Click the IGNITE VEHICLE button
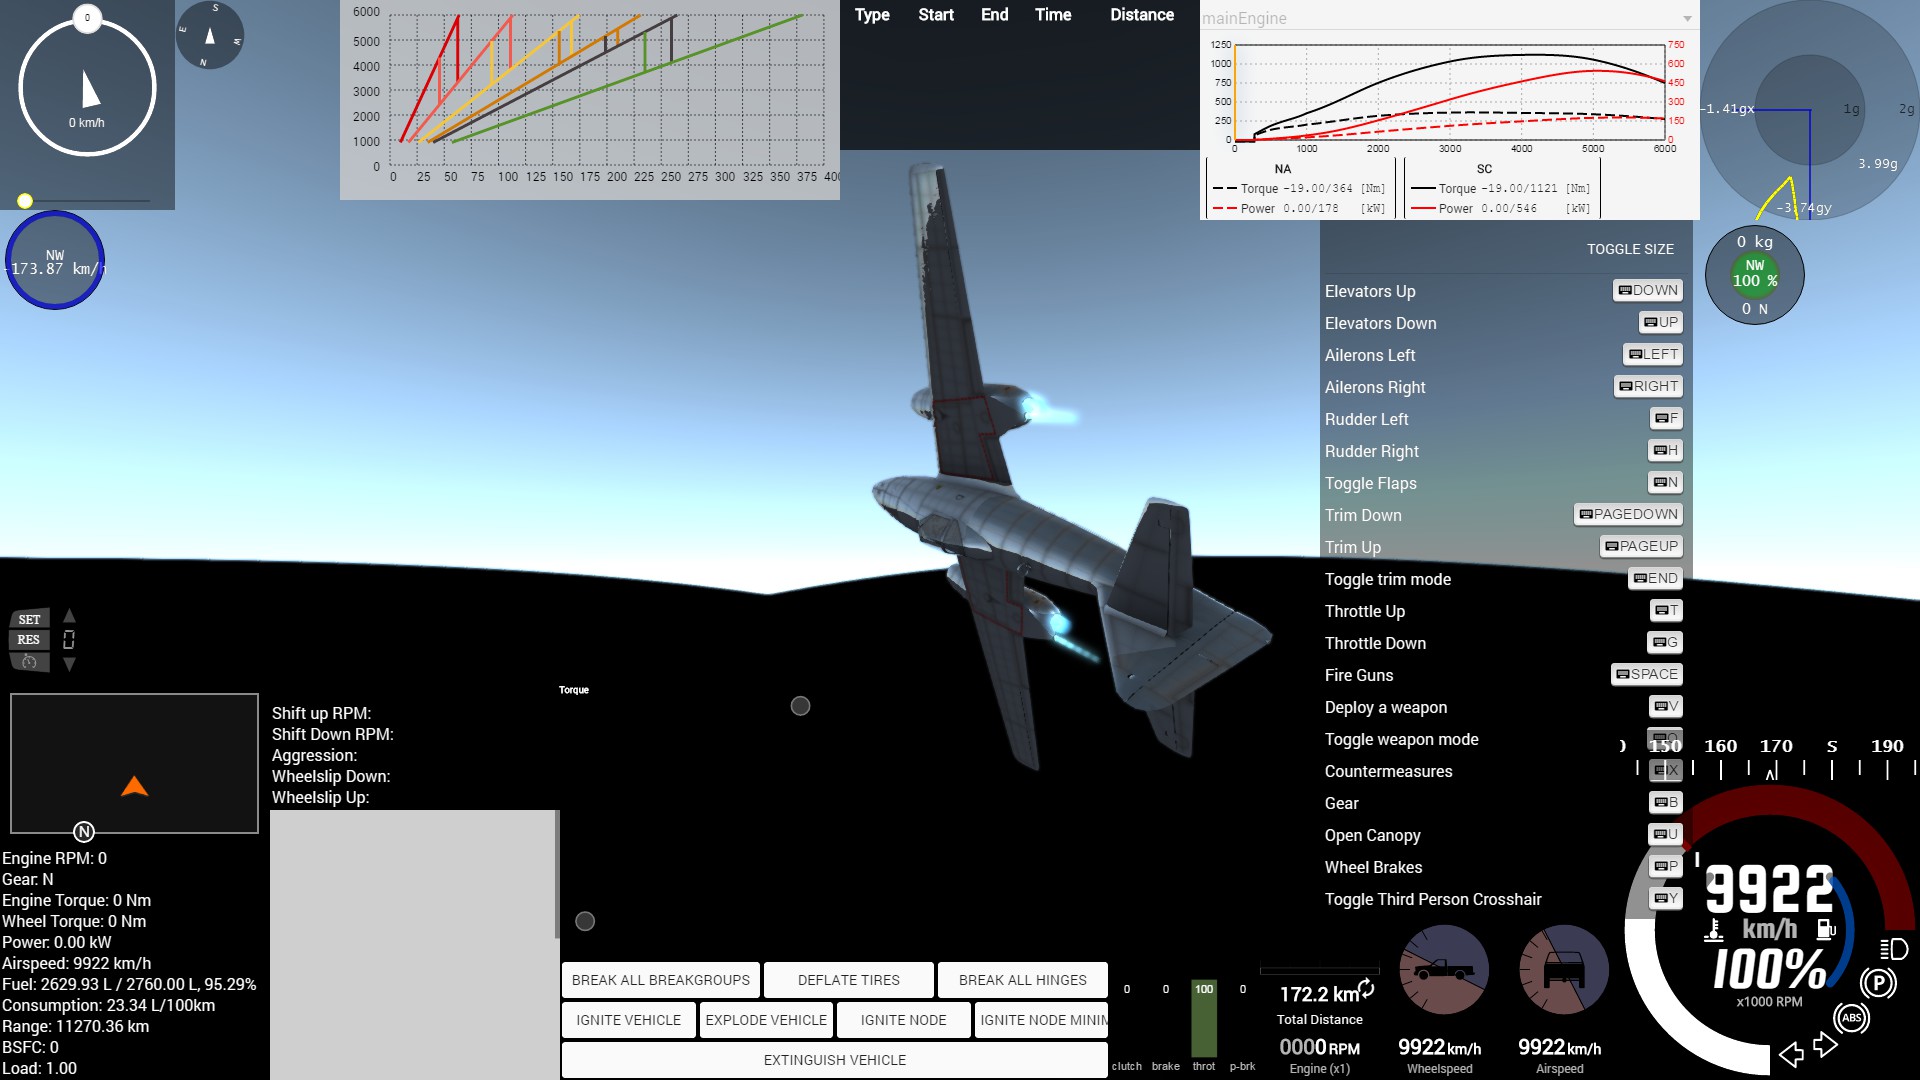 [628, 1020]
